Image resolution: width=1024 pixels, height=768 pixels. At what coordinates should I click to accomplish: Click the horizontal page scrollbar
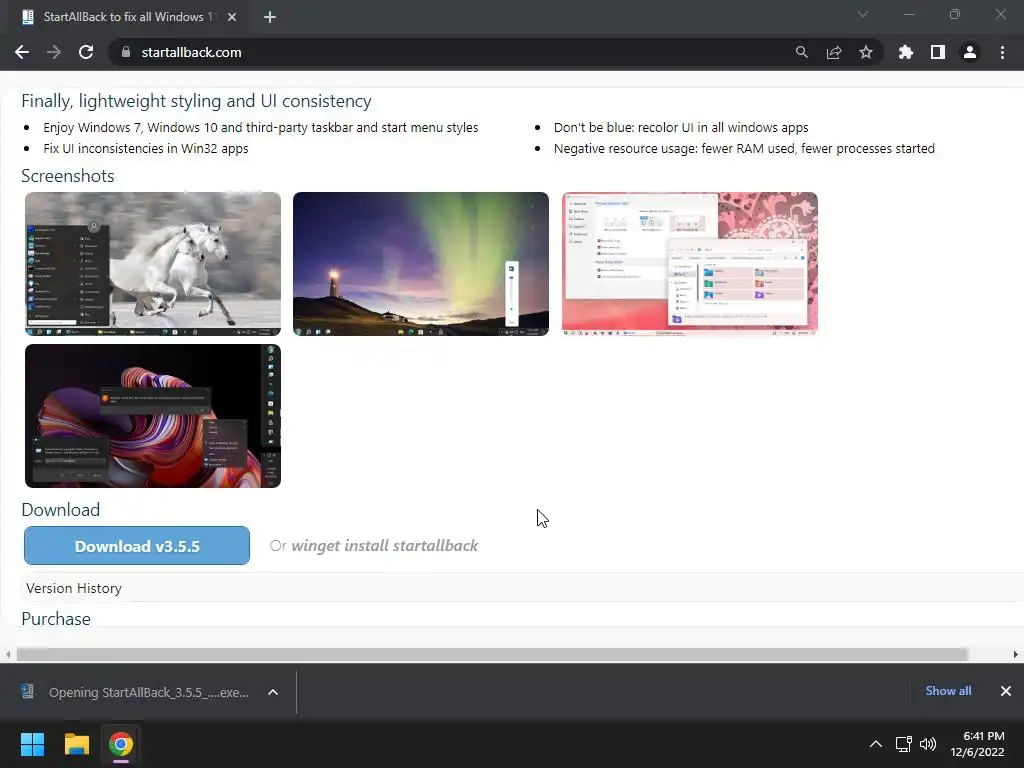(492, 654)
